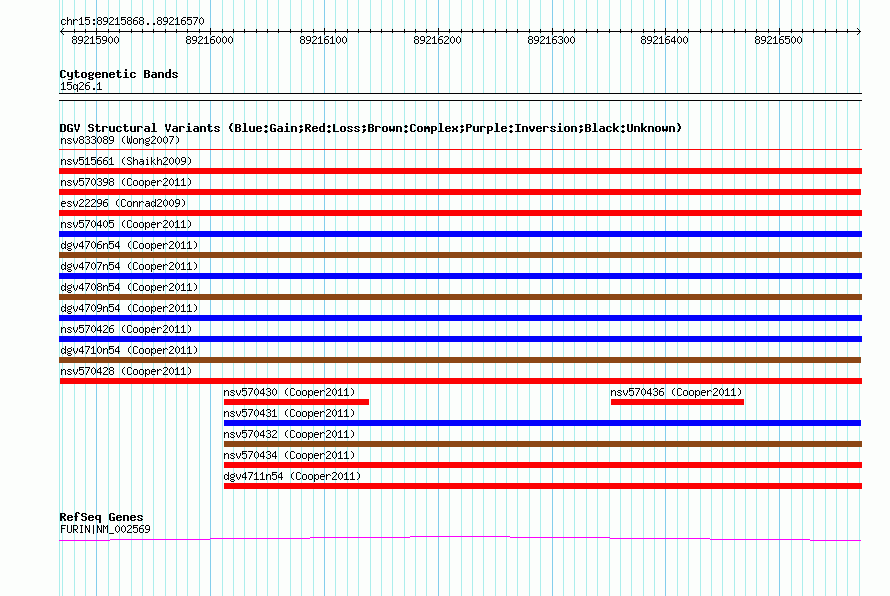The height and width of the screenshot is (596, 890).
Task: Click the blue gain bar under nsv570431
Action: (x=543, y=423)
